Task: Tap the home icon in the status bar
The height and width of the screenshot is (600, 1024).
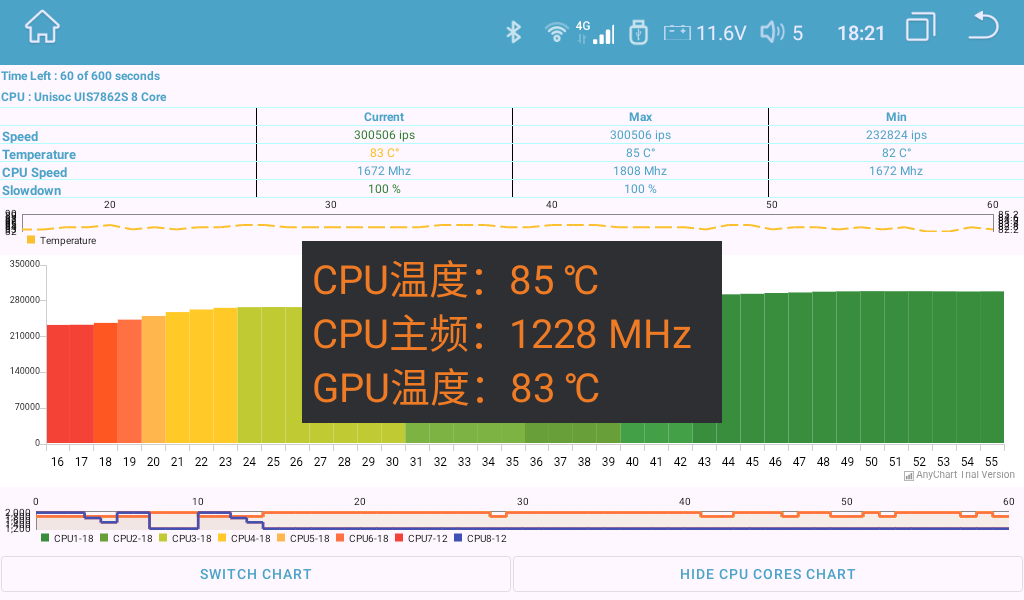Action: pos(40,26)
